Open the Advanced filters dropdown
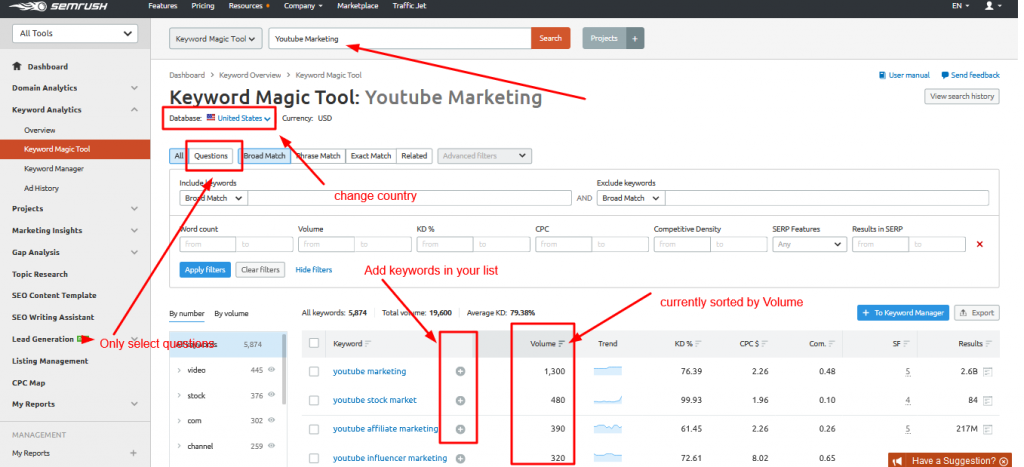 485,156
